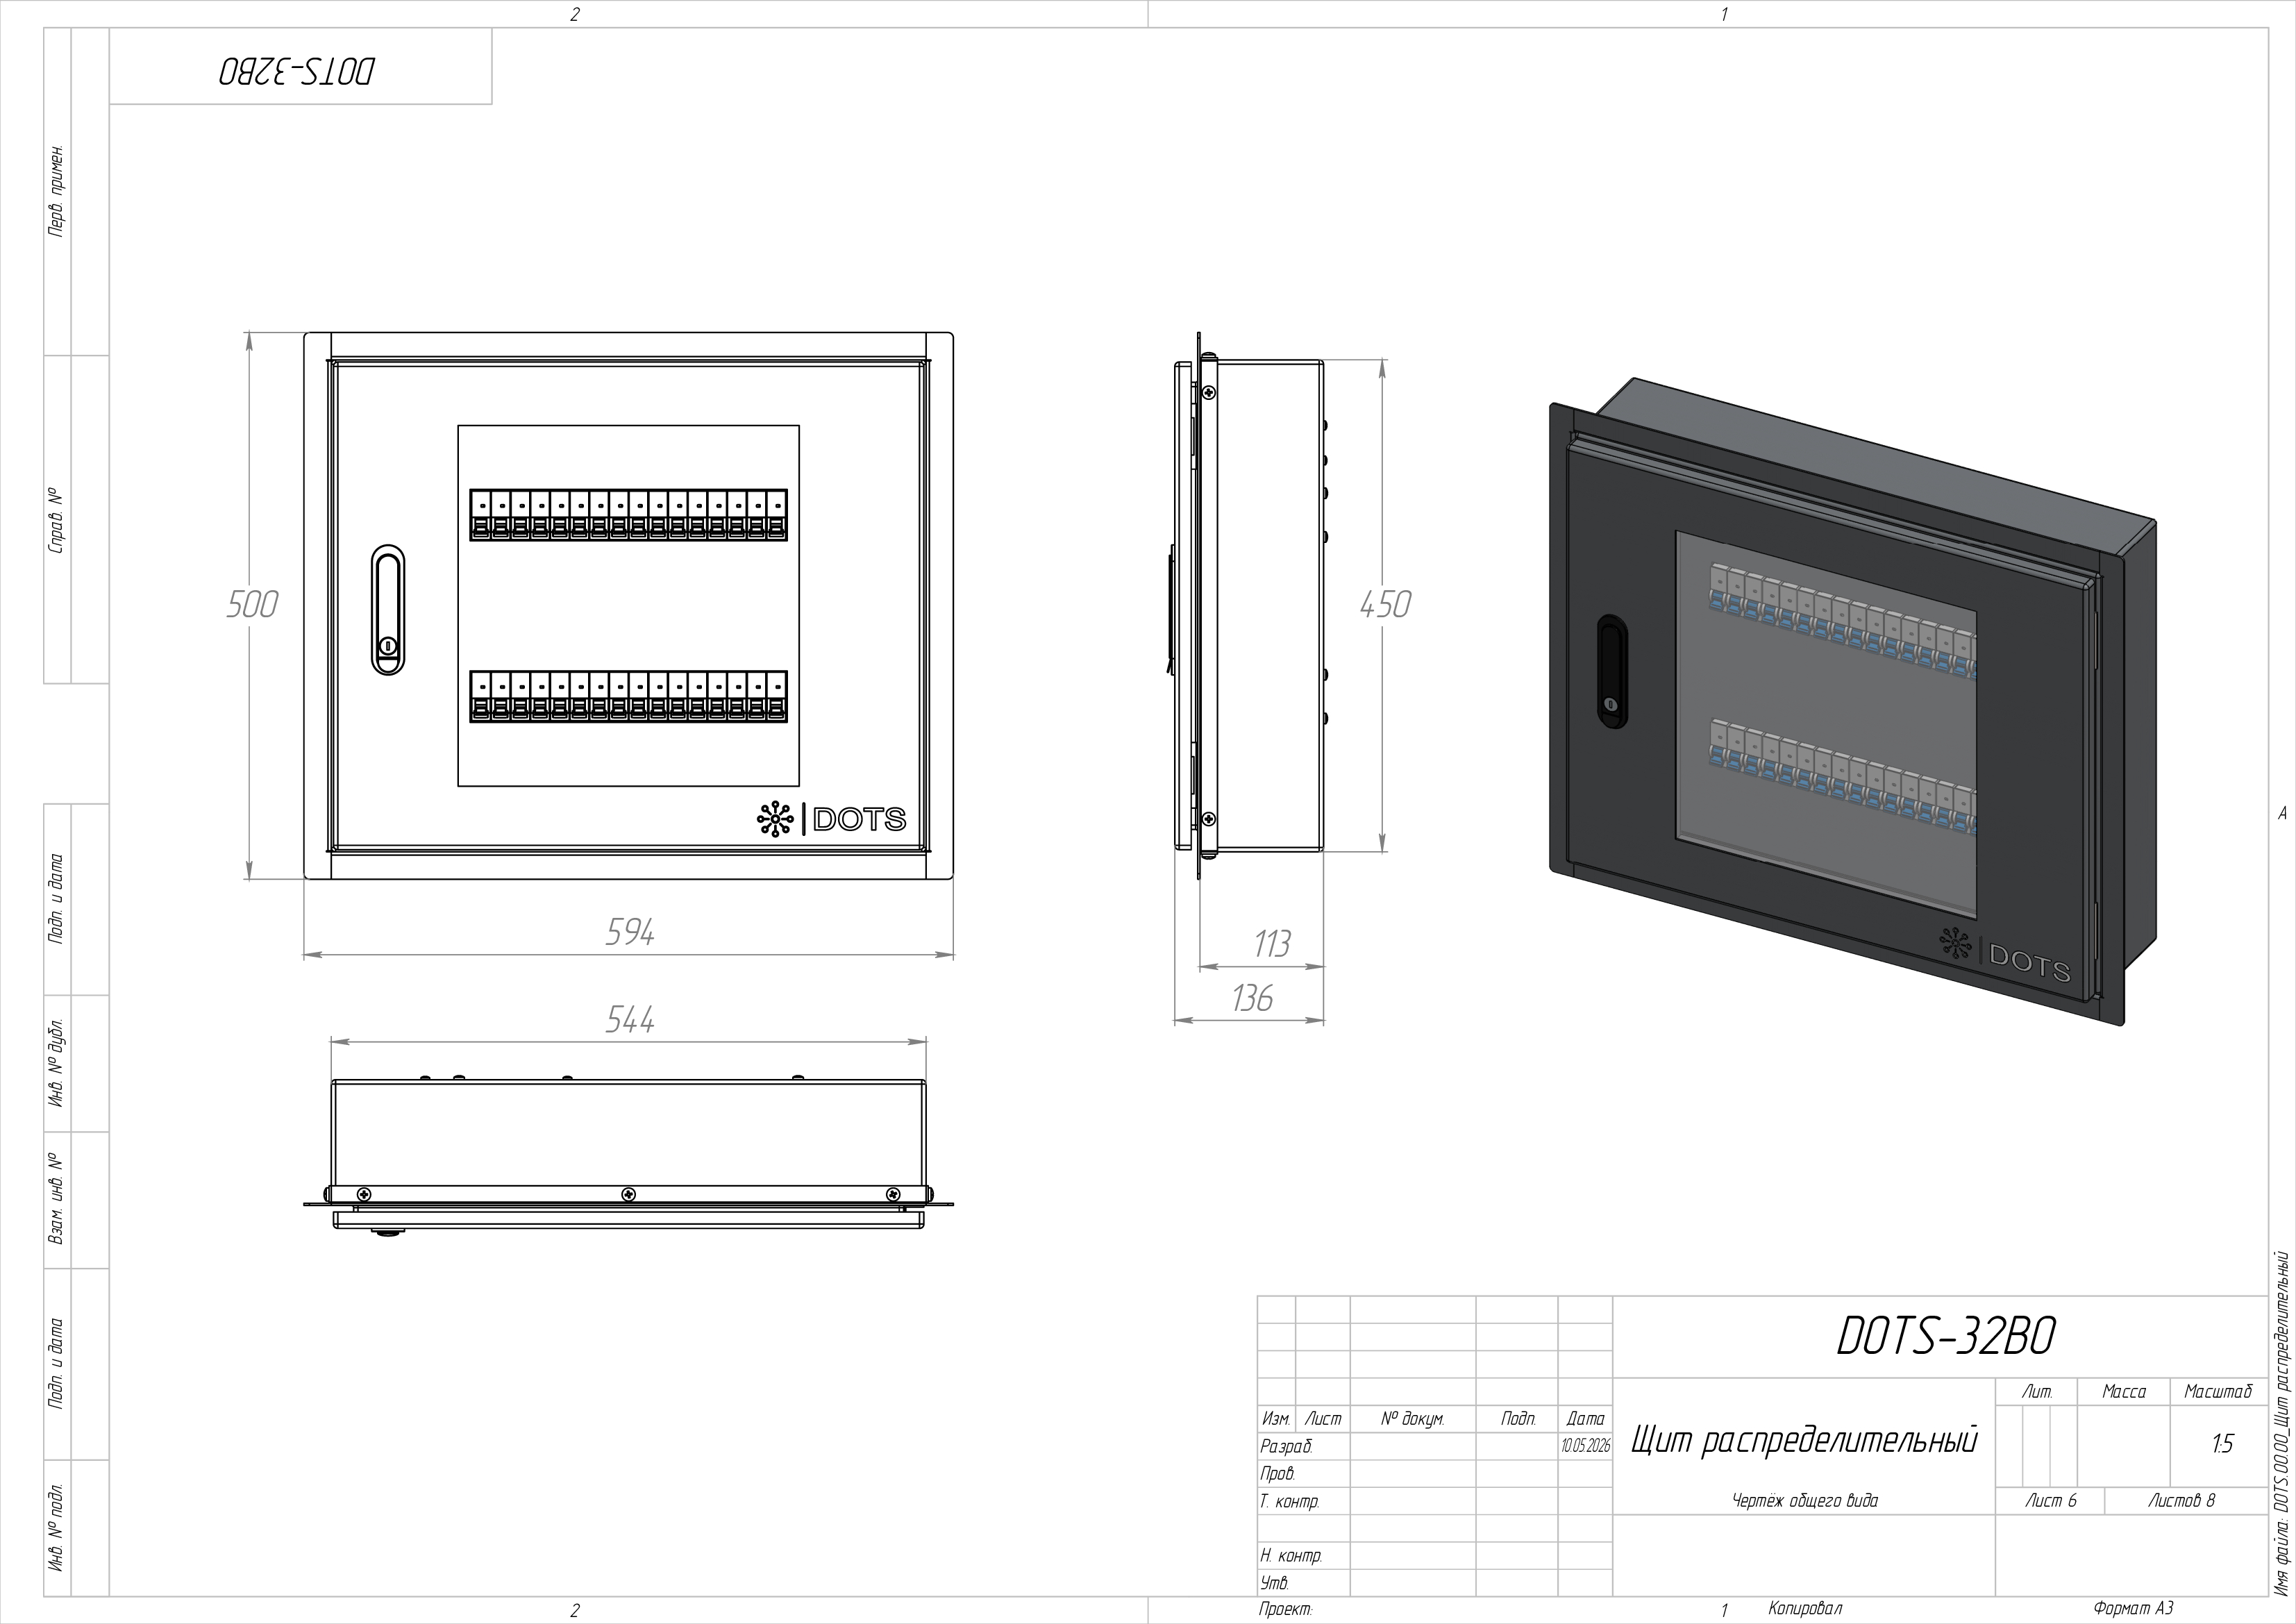2296x1624 pixels.
Task: Click the 'Лист 6' cell
Action: coord(2051,1500)
